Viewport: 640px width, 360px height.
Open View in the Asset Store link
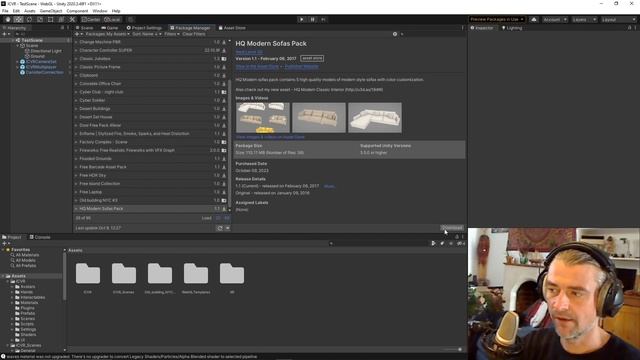pos(257,67)
